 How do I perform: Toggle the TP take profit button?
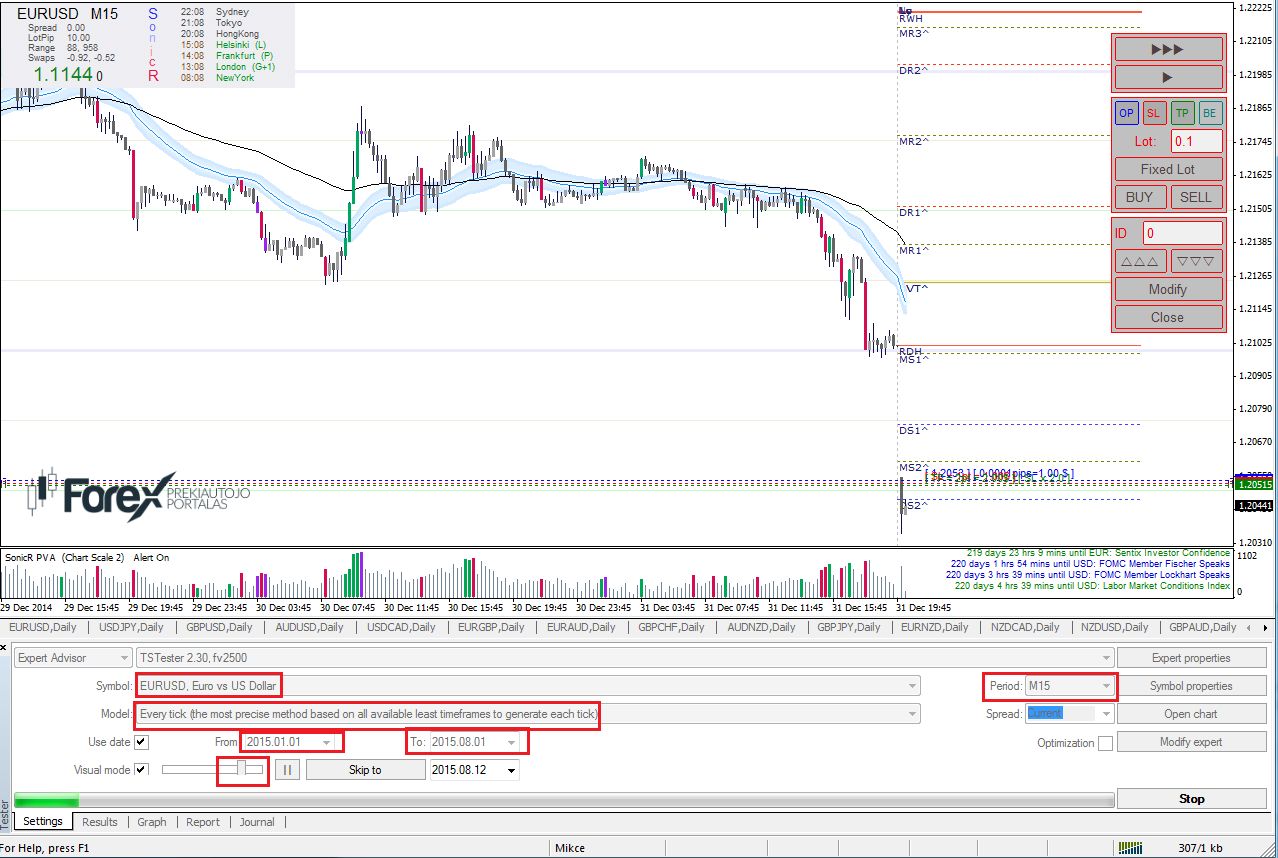pyautogui.click(x=1182, y=113)
